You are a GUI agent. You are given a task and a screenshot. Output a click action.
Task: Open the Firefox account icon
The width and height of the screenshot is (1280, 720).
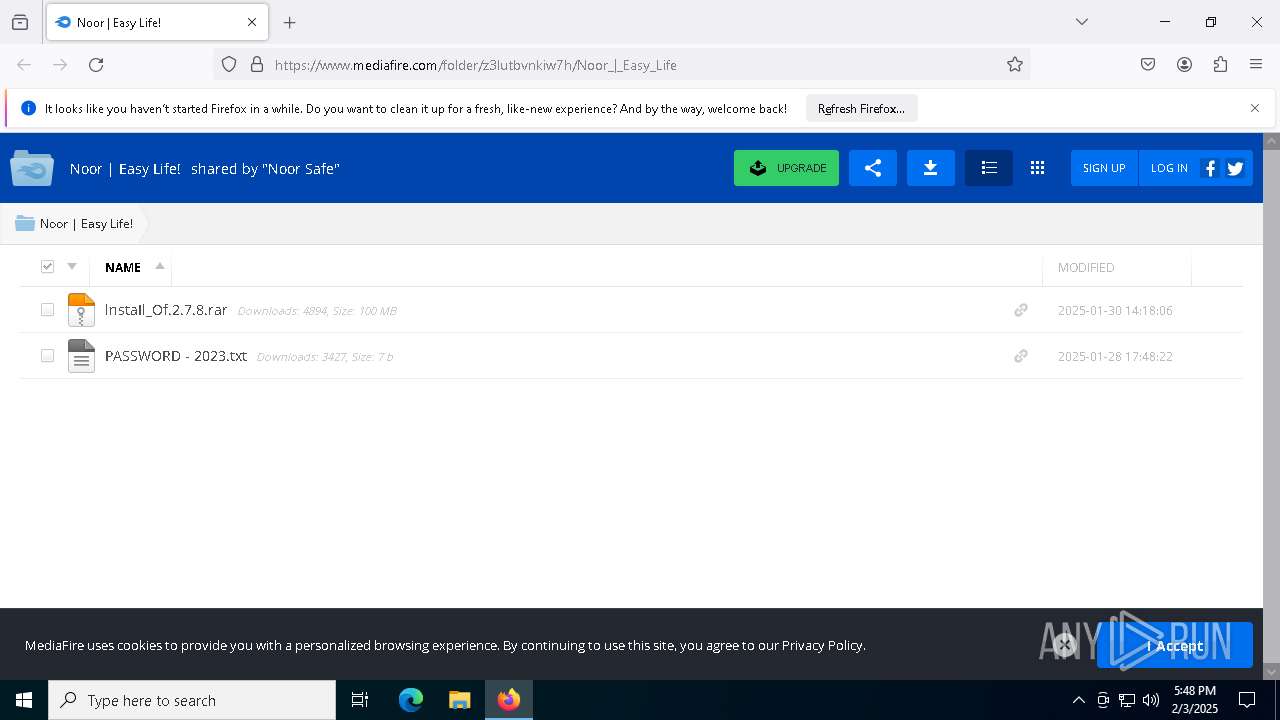tap(1184, 65)
